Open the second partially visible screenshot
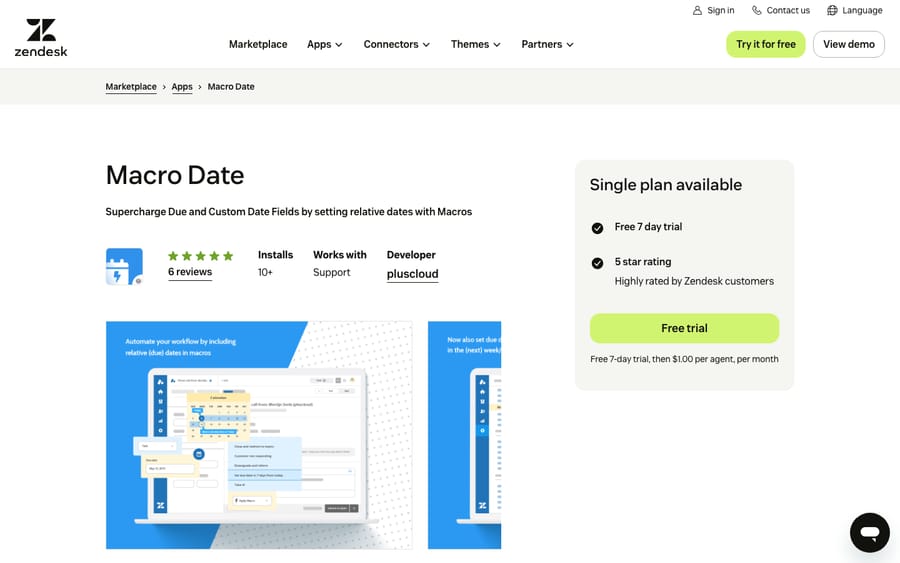The height and width of the screenshot is (563, 900). 464,435
